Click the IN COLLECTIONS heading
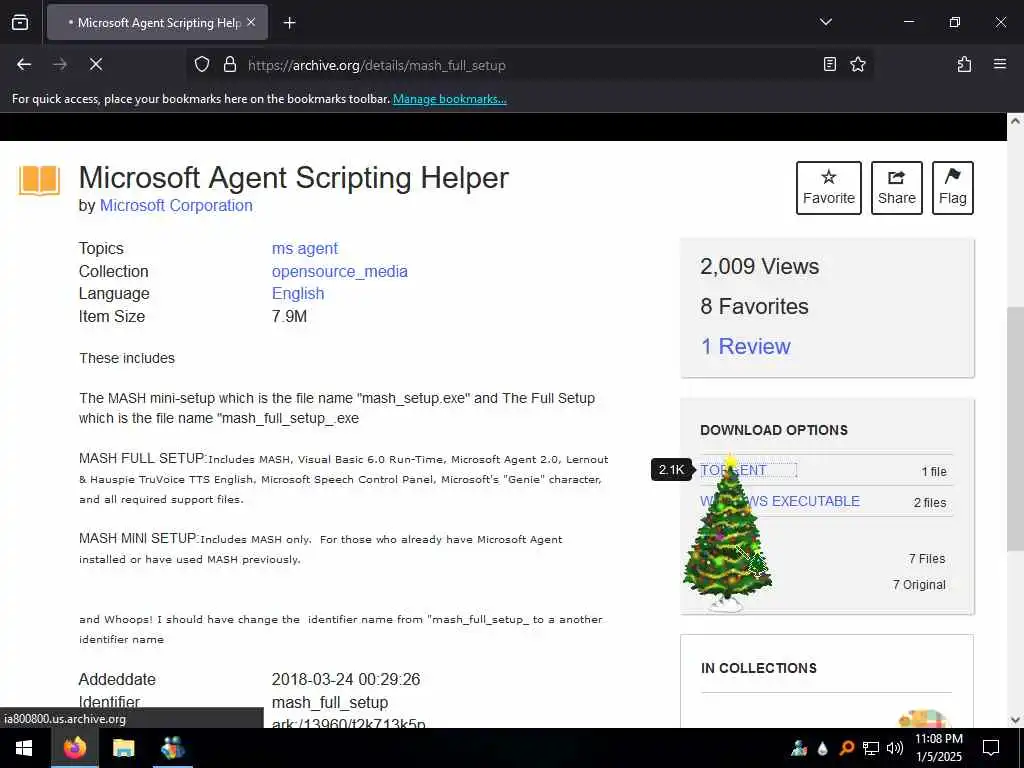This screenshot has height=768, width=1024. click(x=758, y=668)
